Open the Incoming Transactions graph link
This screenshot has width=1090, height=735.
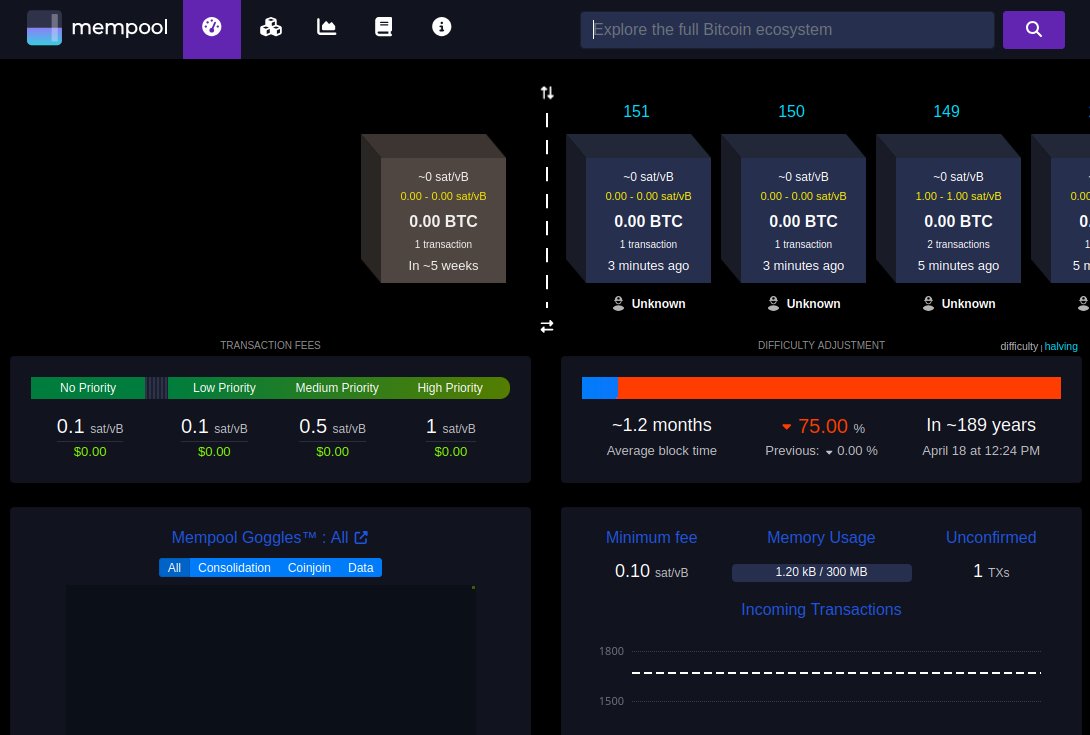point(821,609)
